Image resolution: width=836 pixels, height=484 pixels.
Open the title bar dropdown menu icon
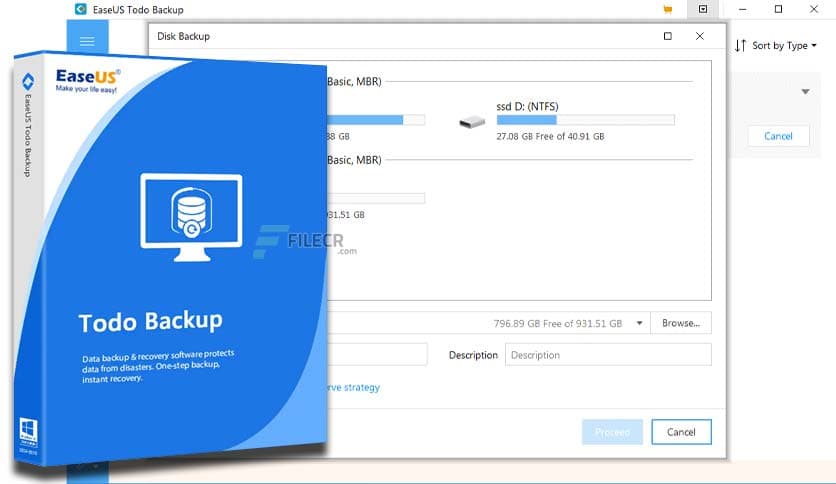pyautogui.click(x=703, y=9)
